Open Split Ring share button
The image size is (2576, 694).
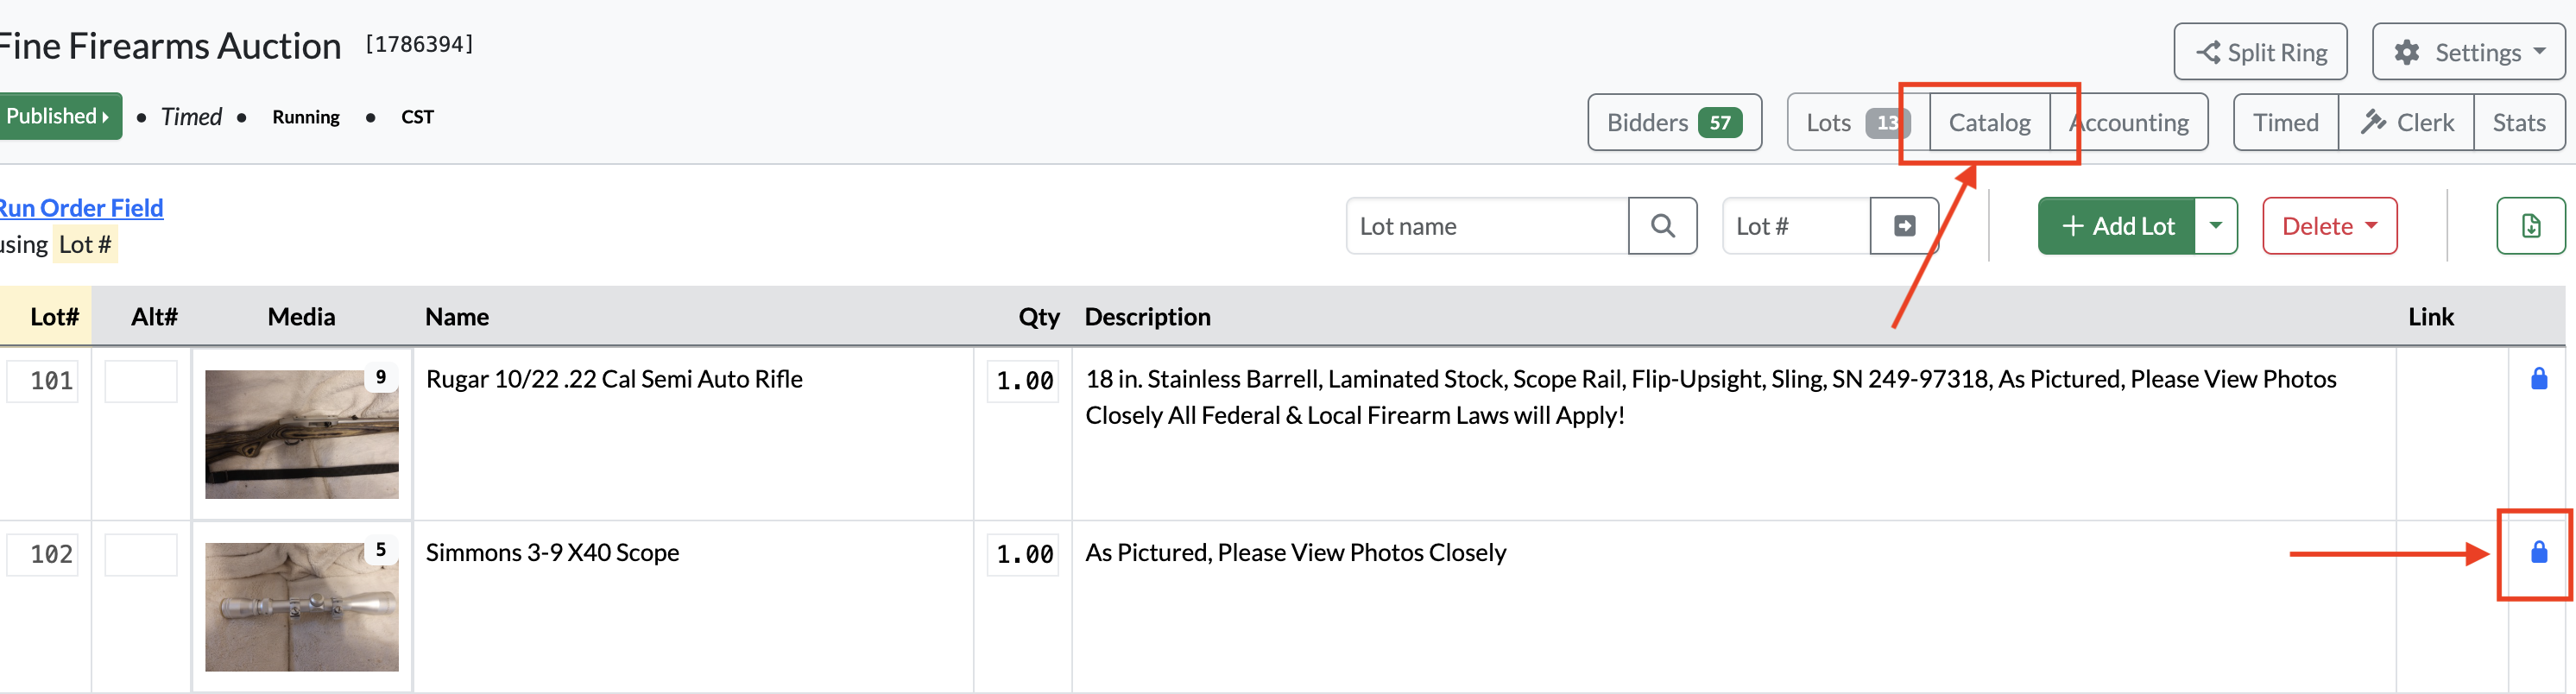[2260, 52]
